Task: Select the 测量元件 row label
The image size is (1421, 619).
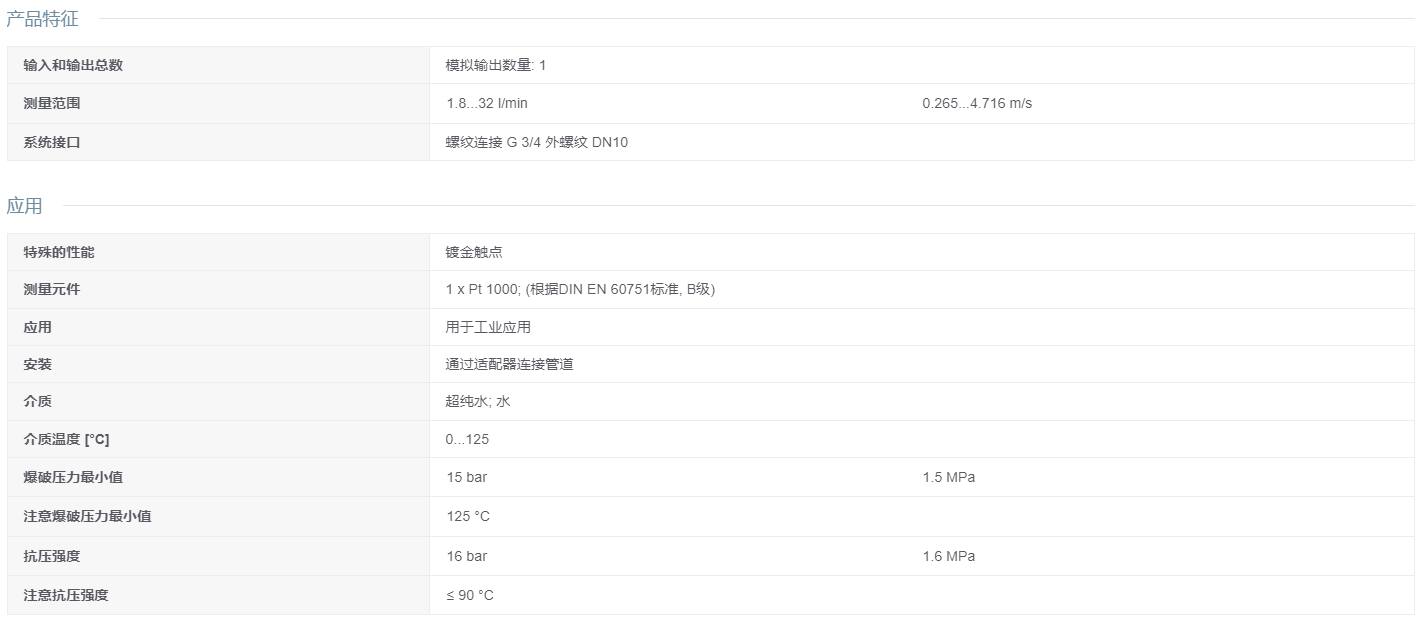Action: pos(52,289)
